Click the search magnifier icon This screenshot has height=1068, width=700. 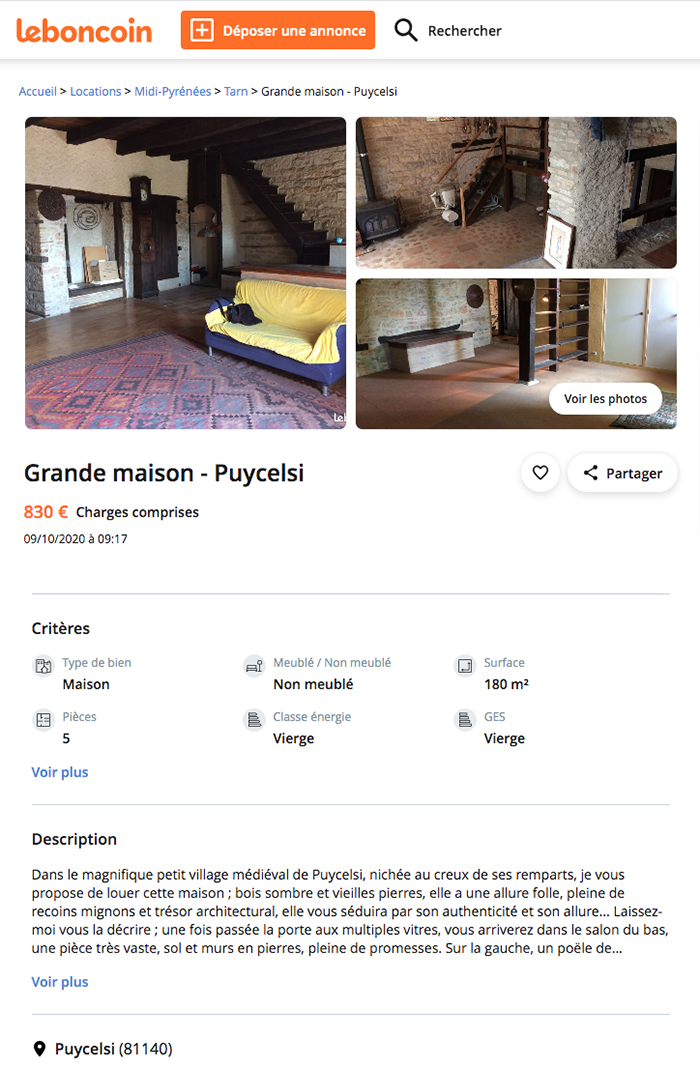[x=405, y=30]
